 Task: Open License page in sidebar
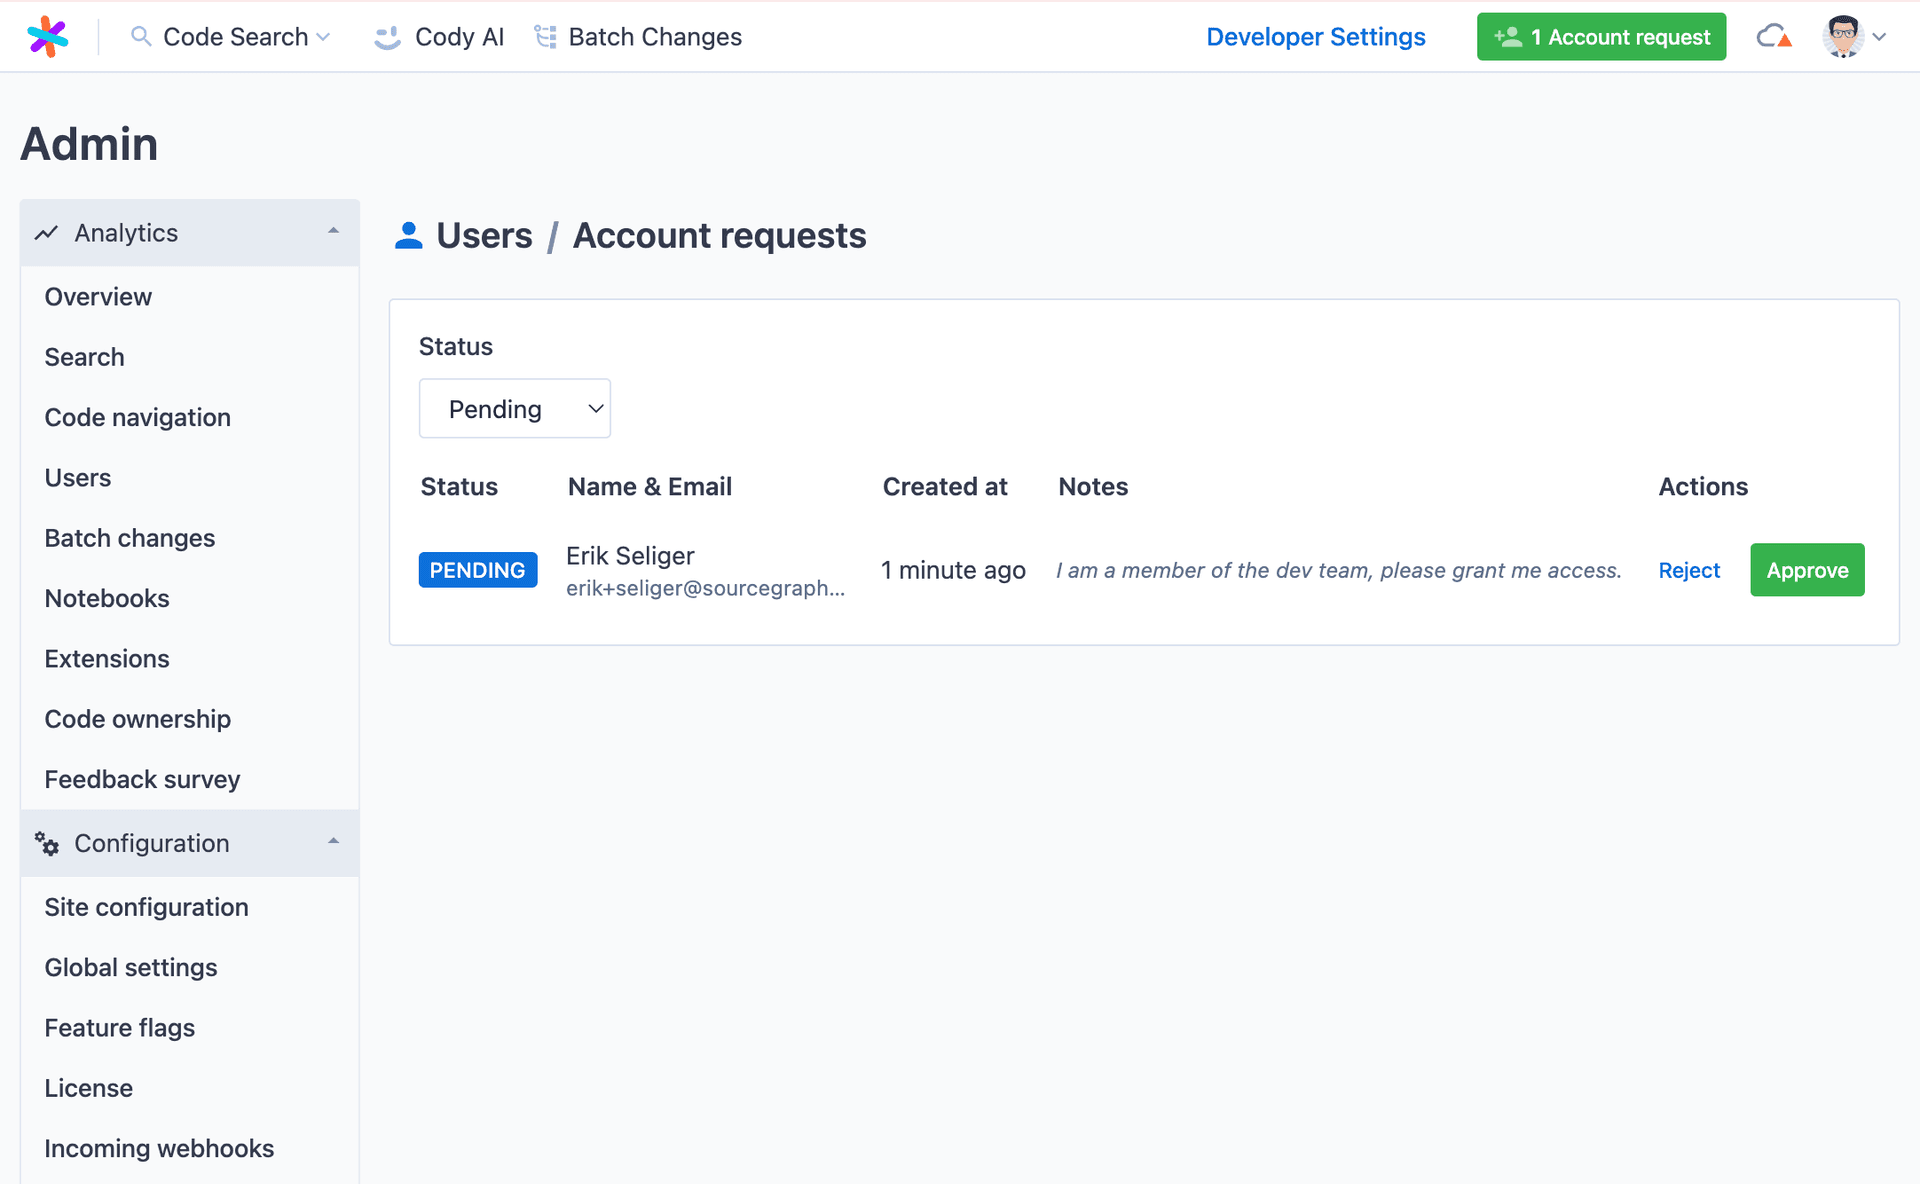(x=89, y=1088)
